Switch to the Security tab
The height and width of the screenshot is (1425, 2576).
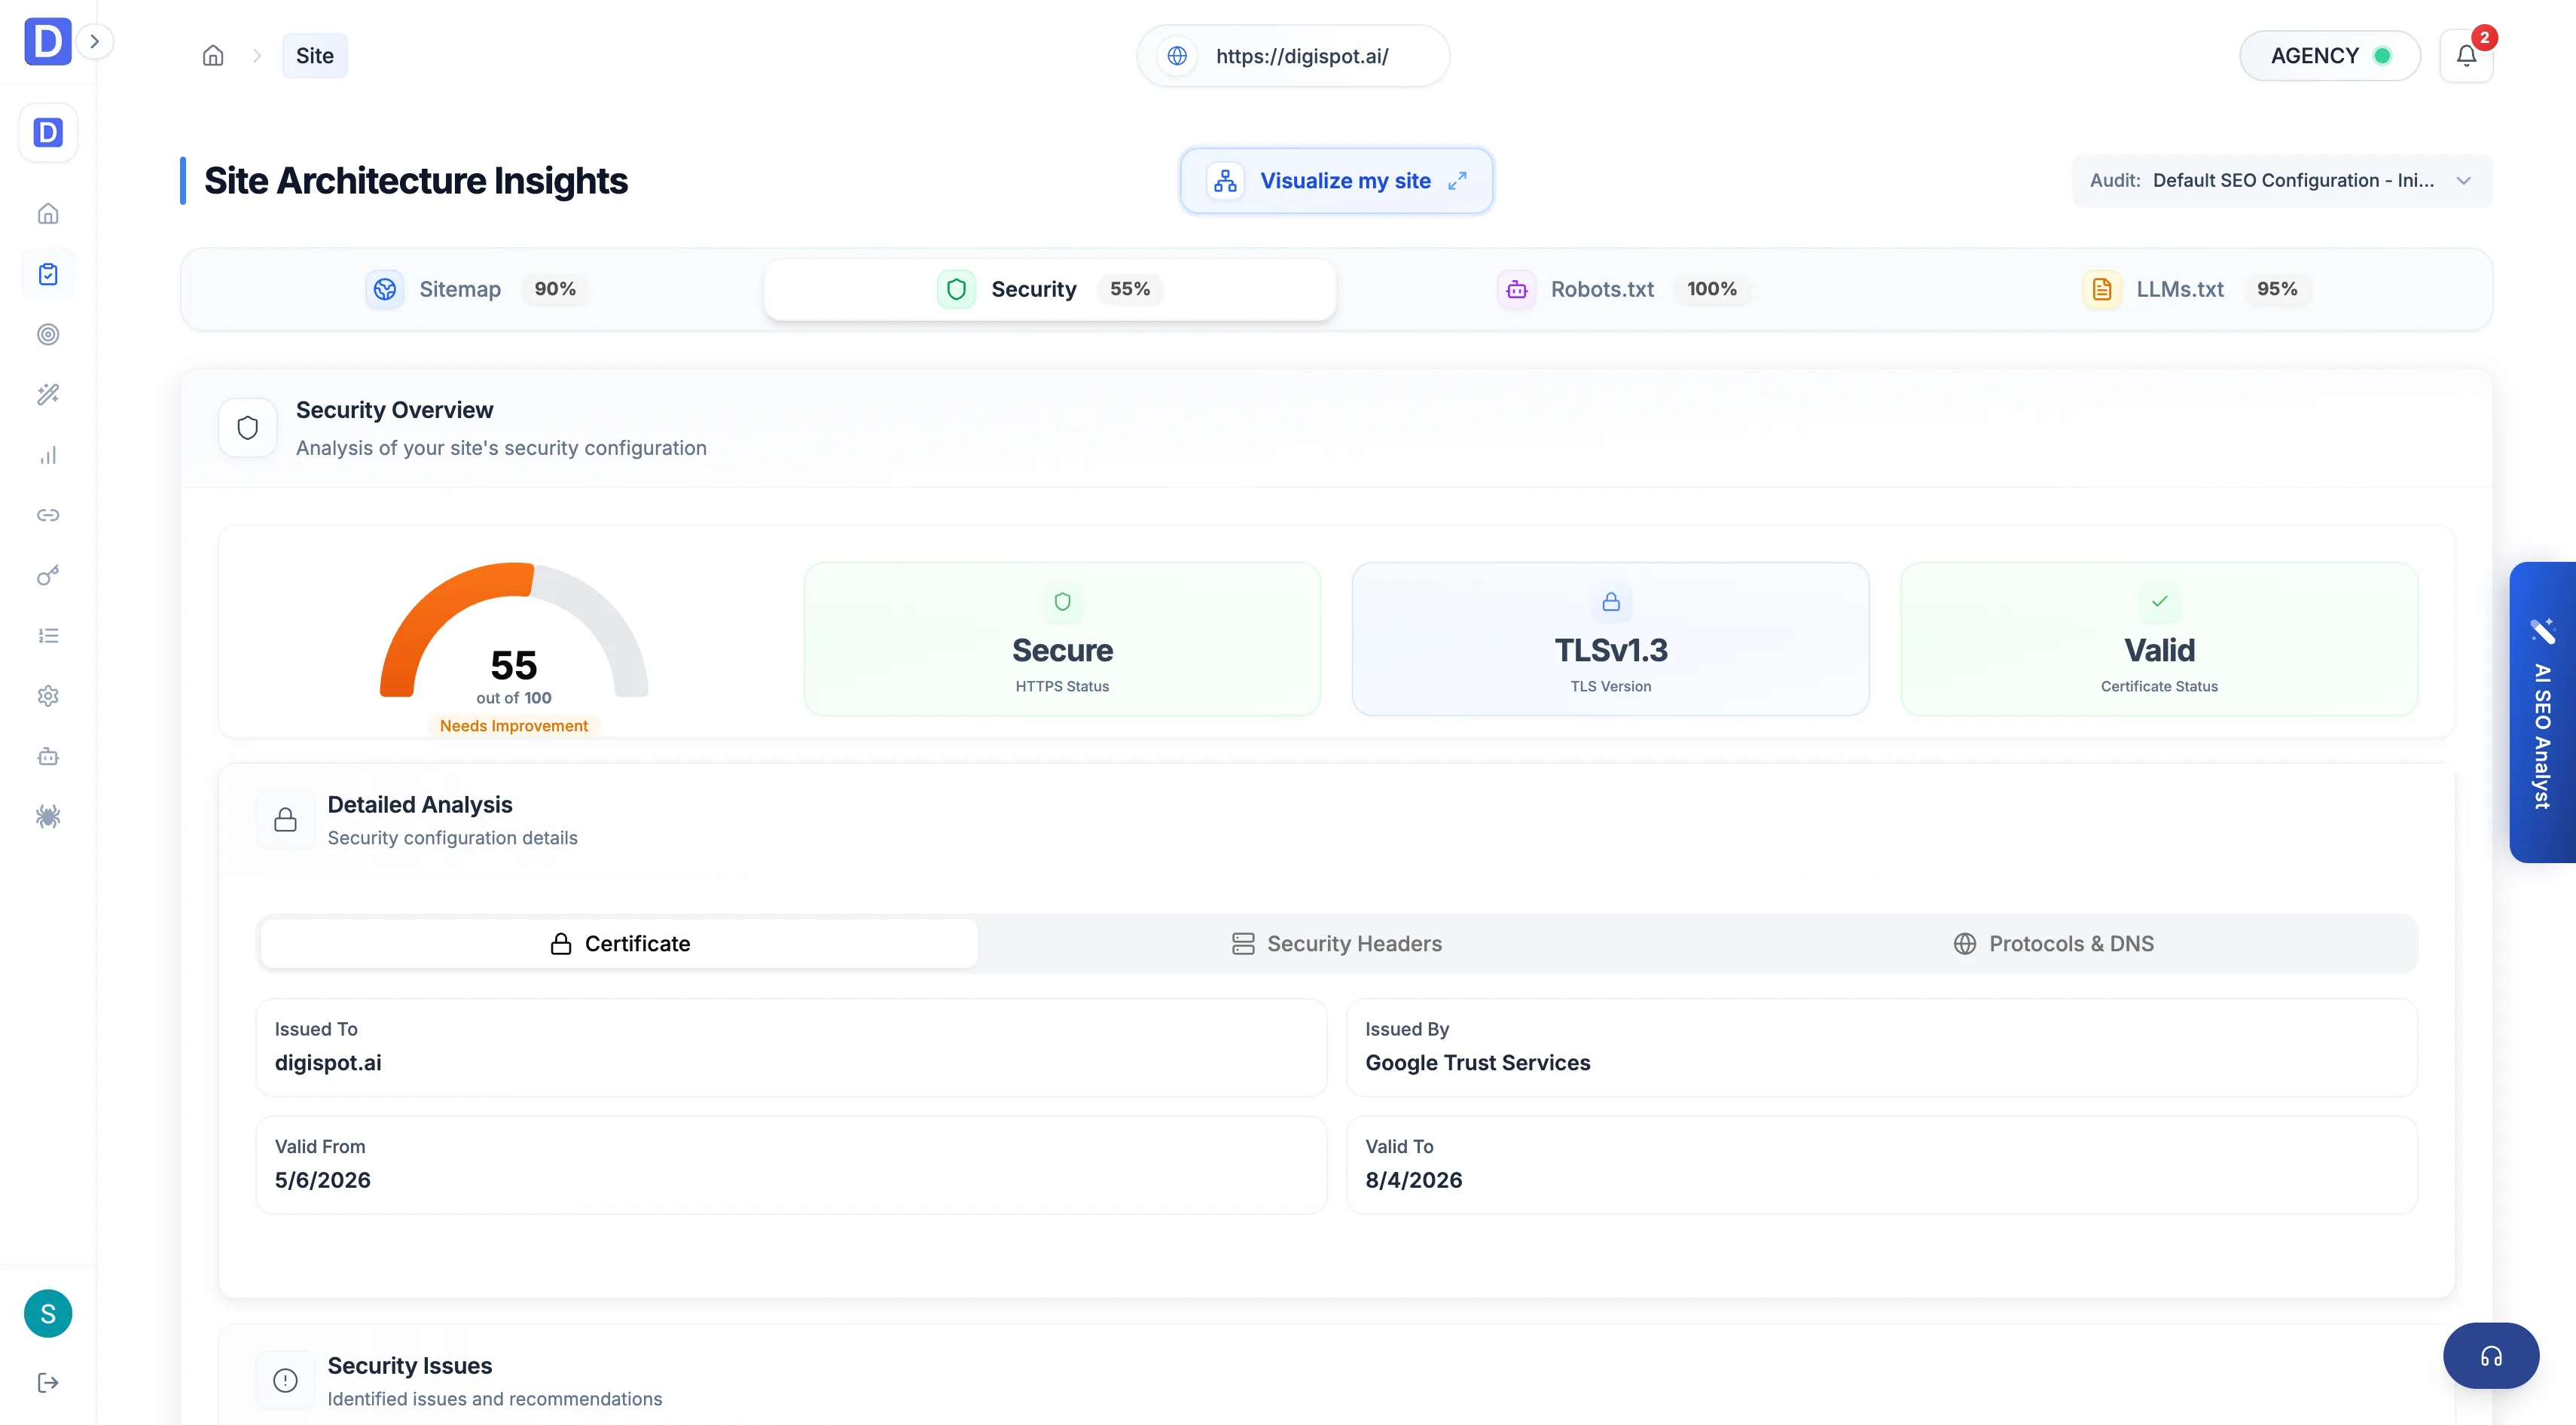1050,289
